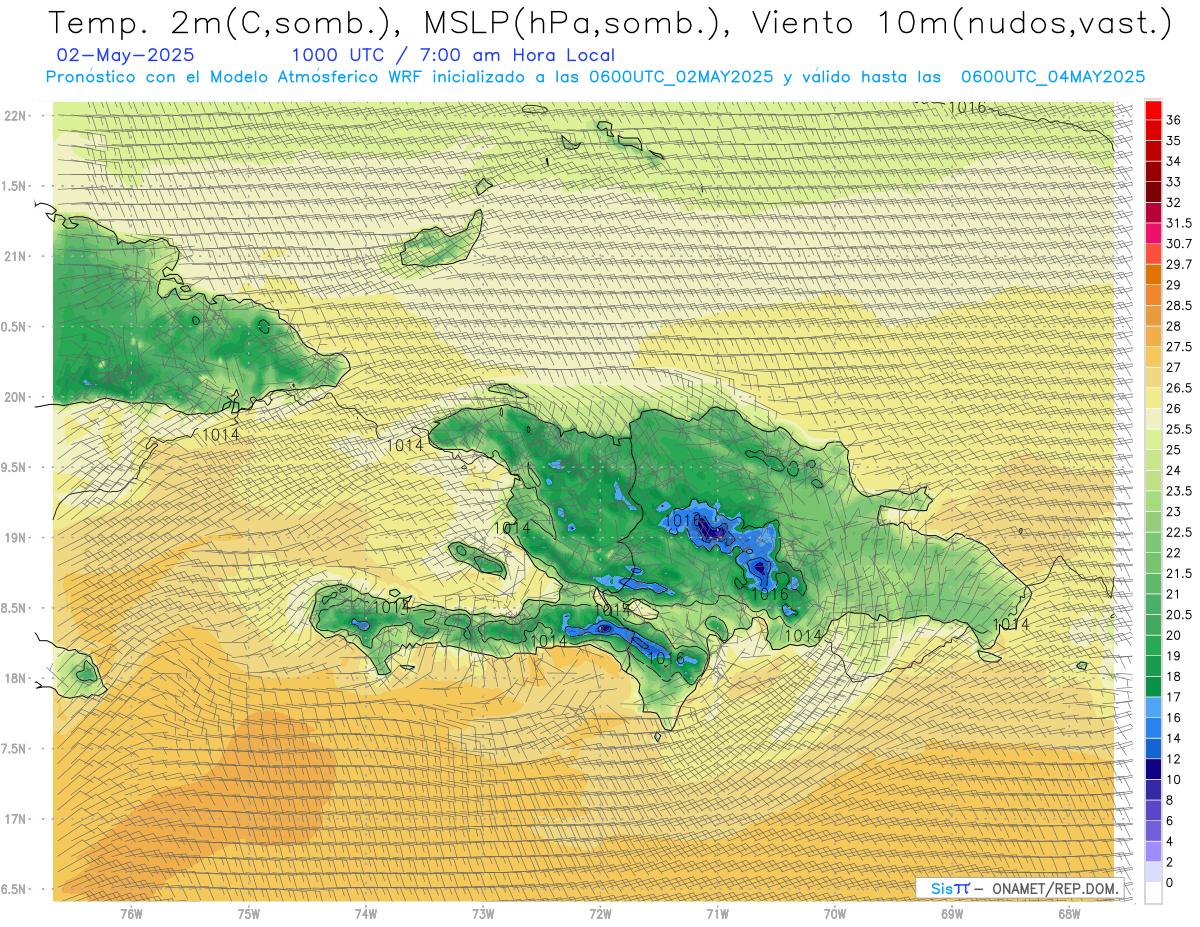Click the '20N' latitude axis label
Viewport: 1200px width, 927px height.
[17, 397]
